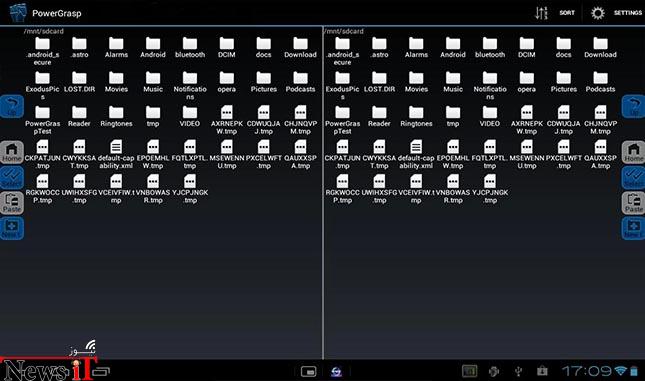Viewport: 645px width, 381px height.
Task: Open the Reader folder in the right pane
Action: (x=379, y=117)
